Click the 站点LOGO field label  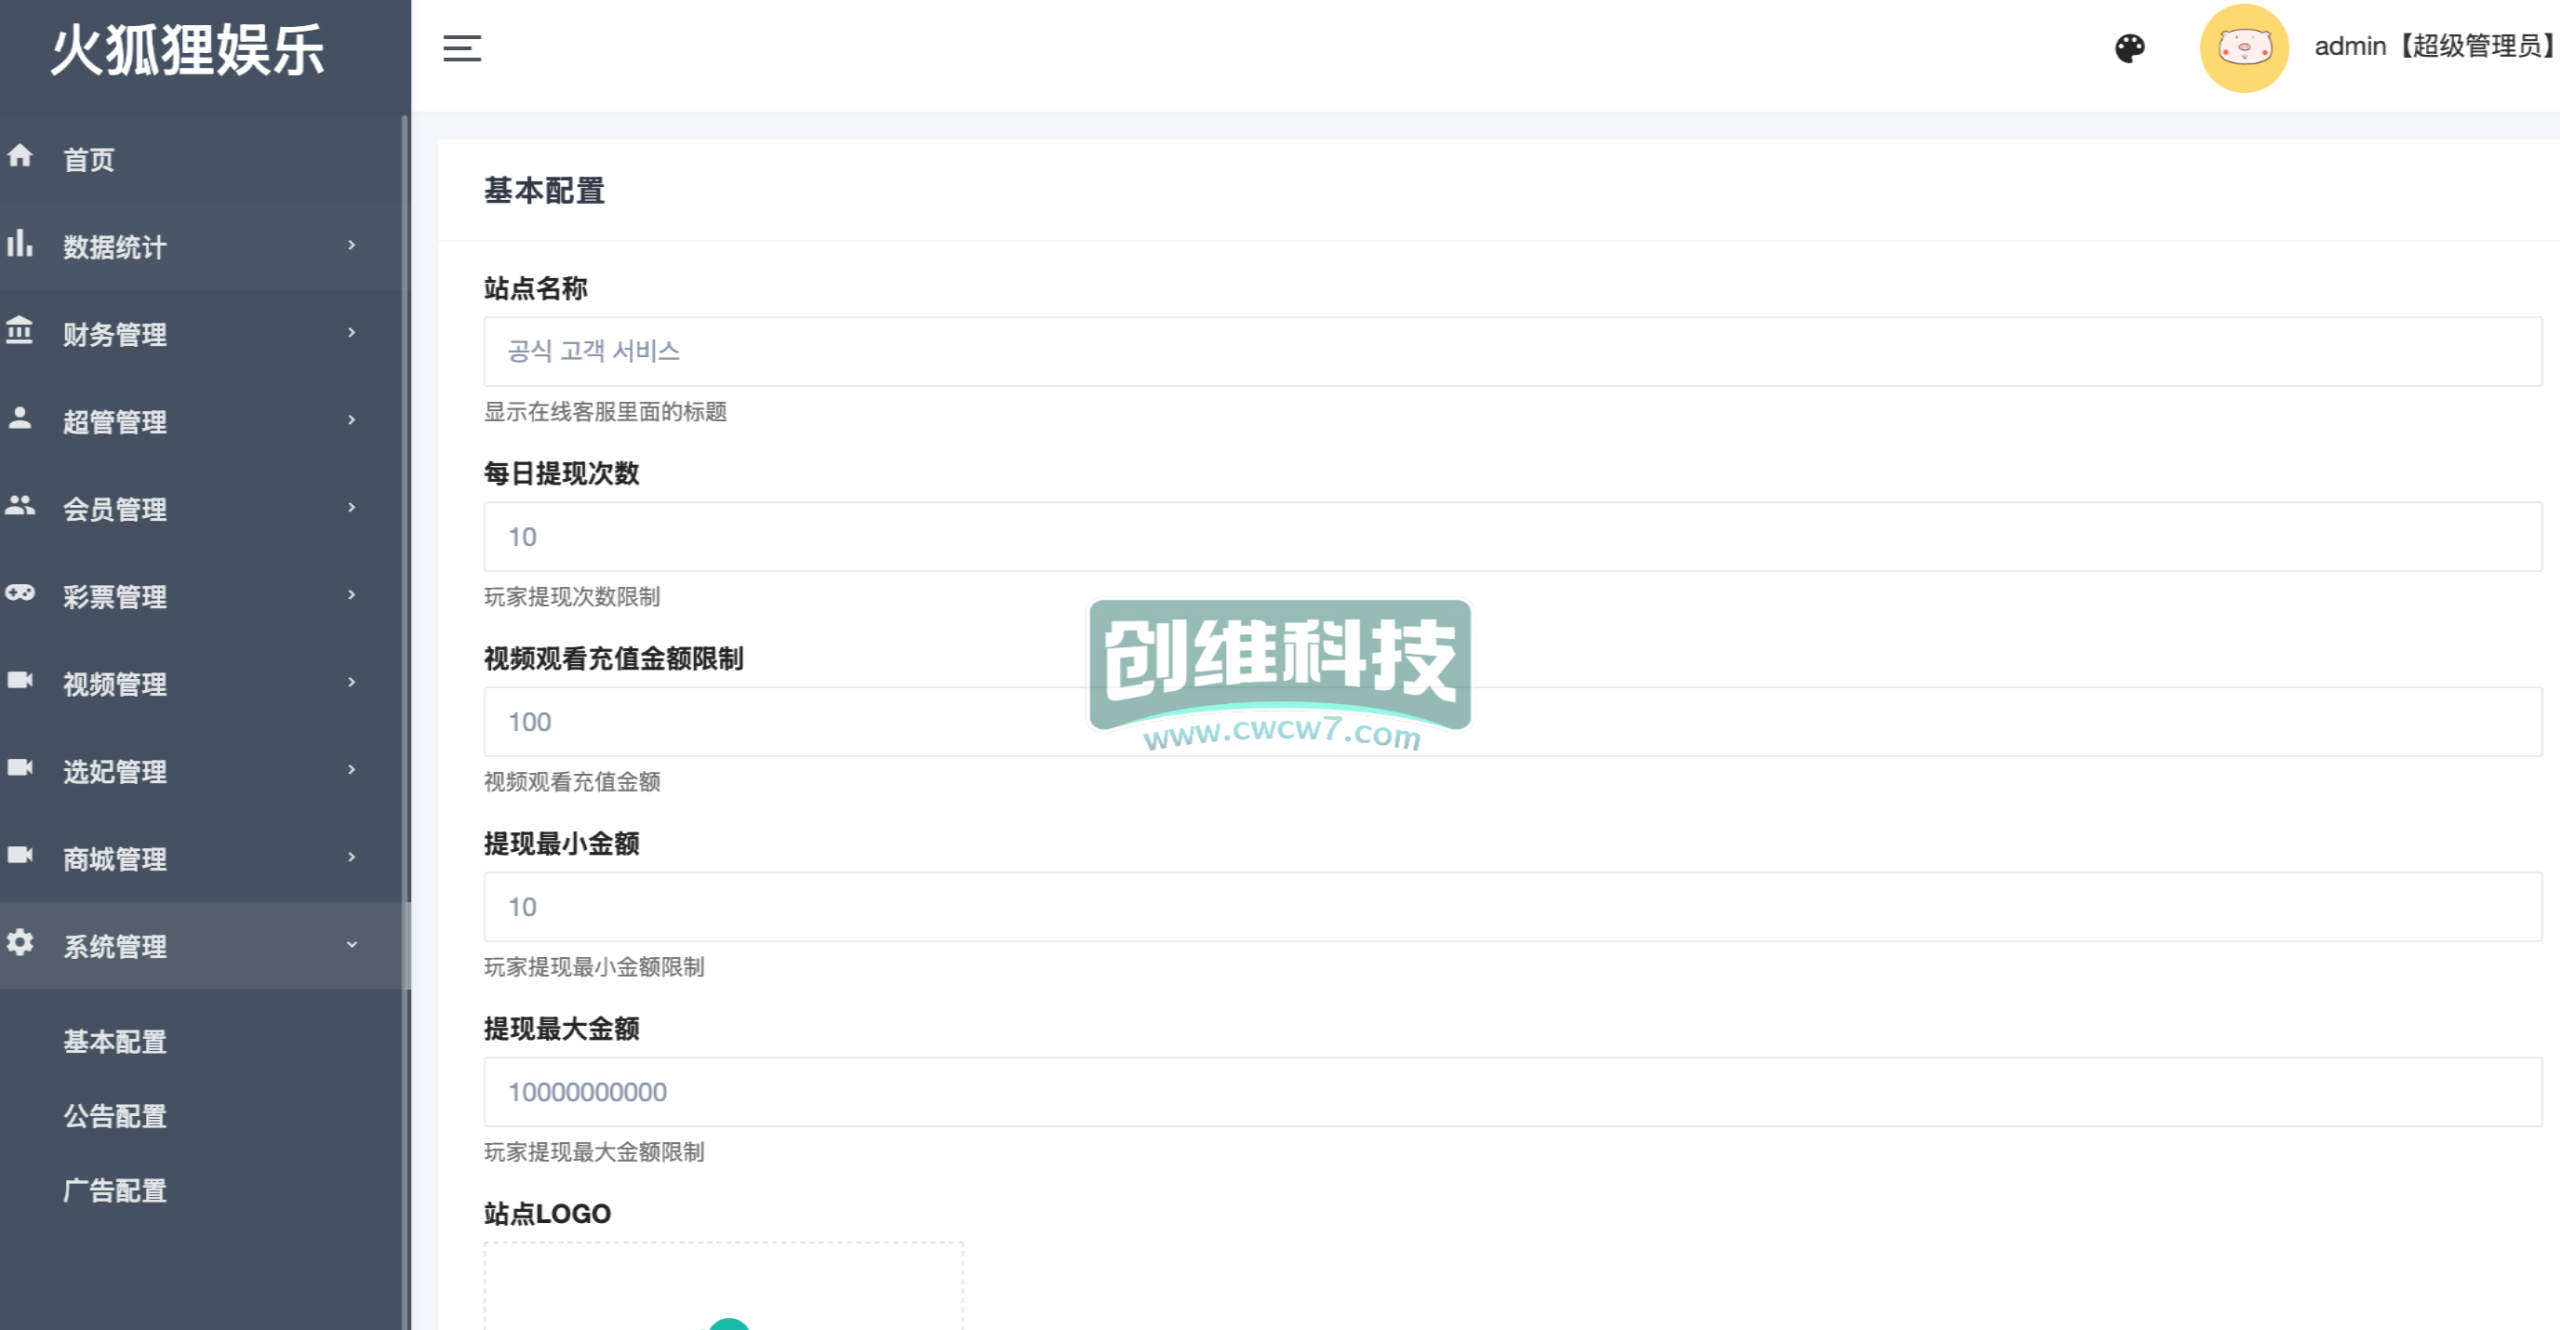click(x=547, y=1213)
